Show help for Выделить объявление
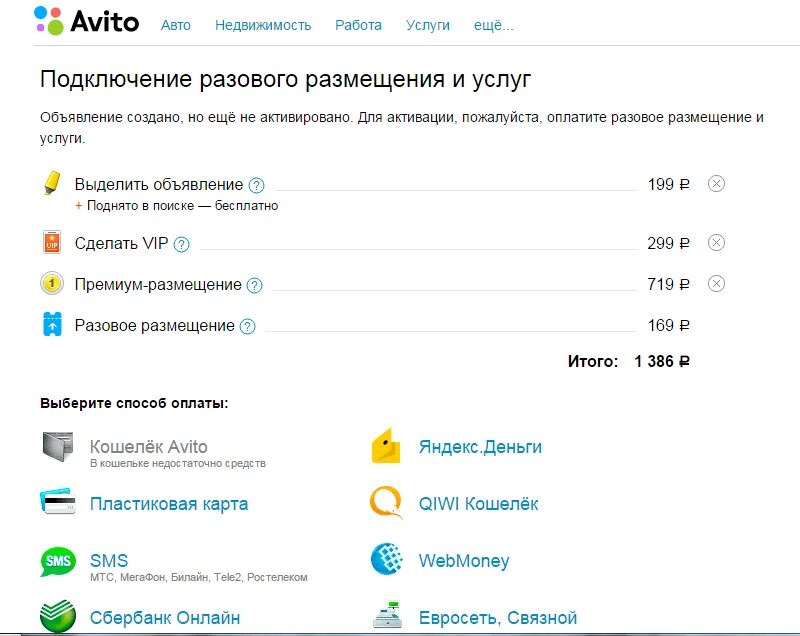The width and height of the screenshot is (800, 636). pos(256,185)
